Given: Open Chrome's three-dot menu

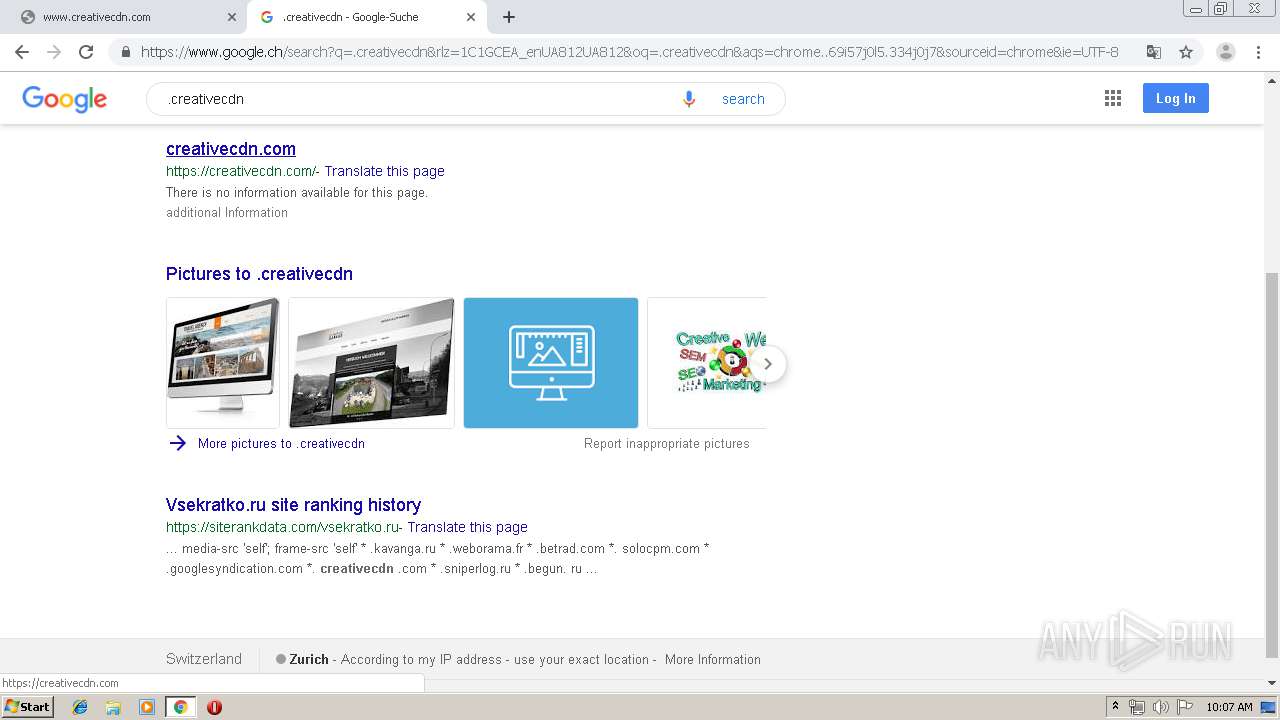Looking at the screenshot, I should pyautogui.click(x=1258, y=52).
